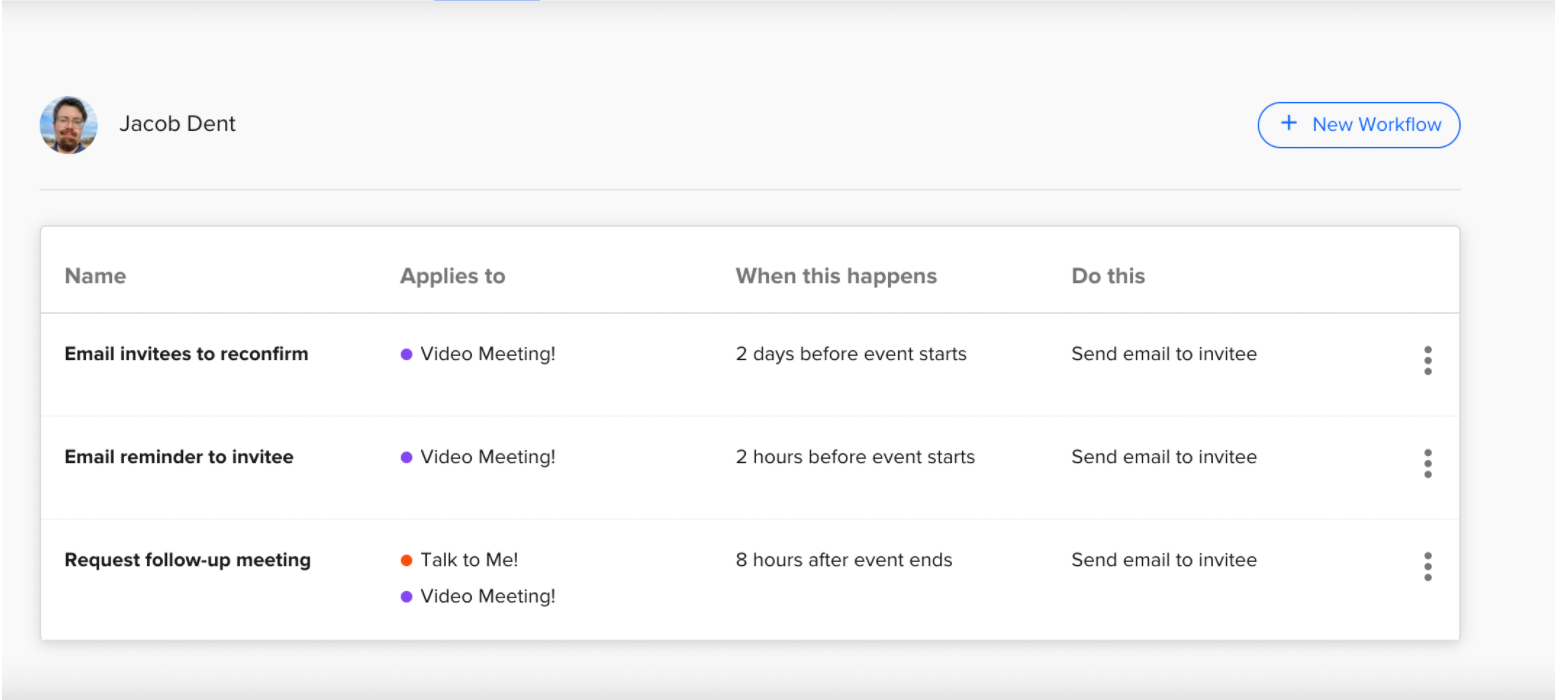Click 2 days before event starts trigger

(851, 354)
